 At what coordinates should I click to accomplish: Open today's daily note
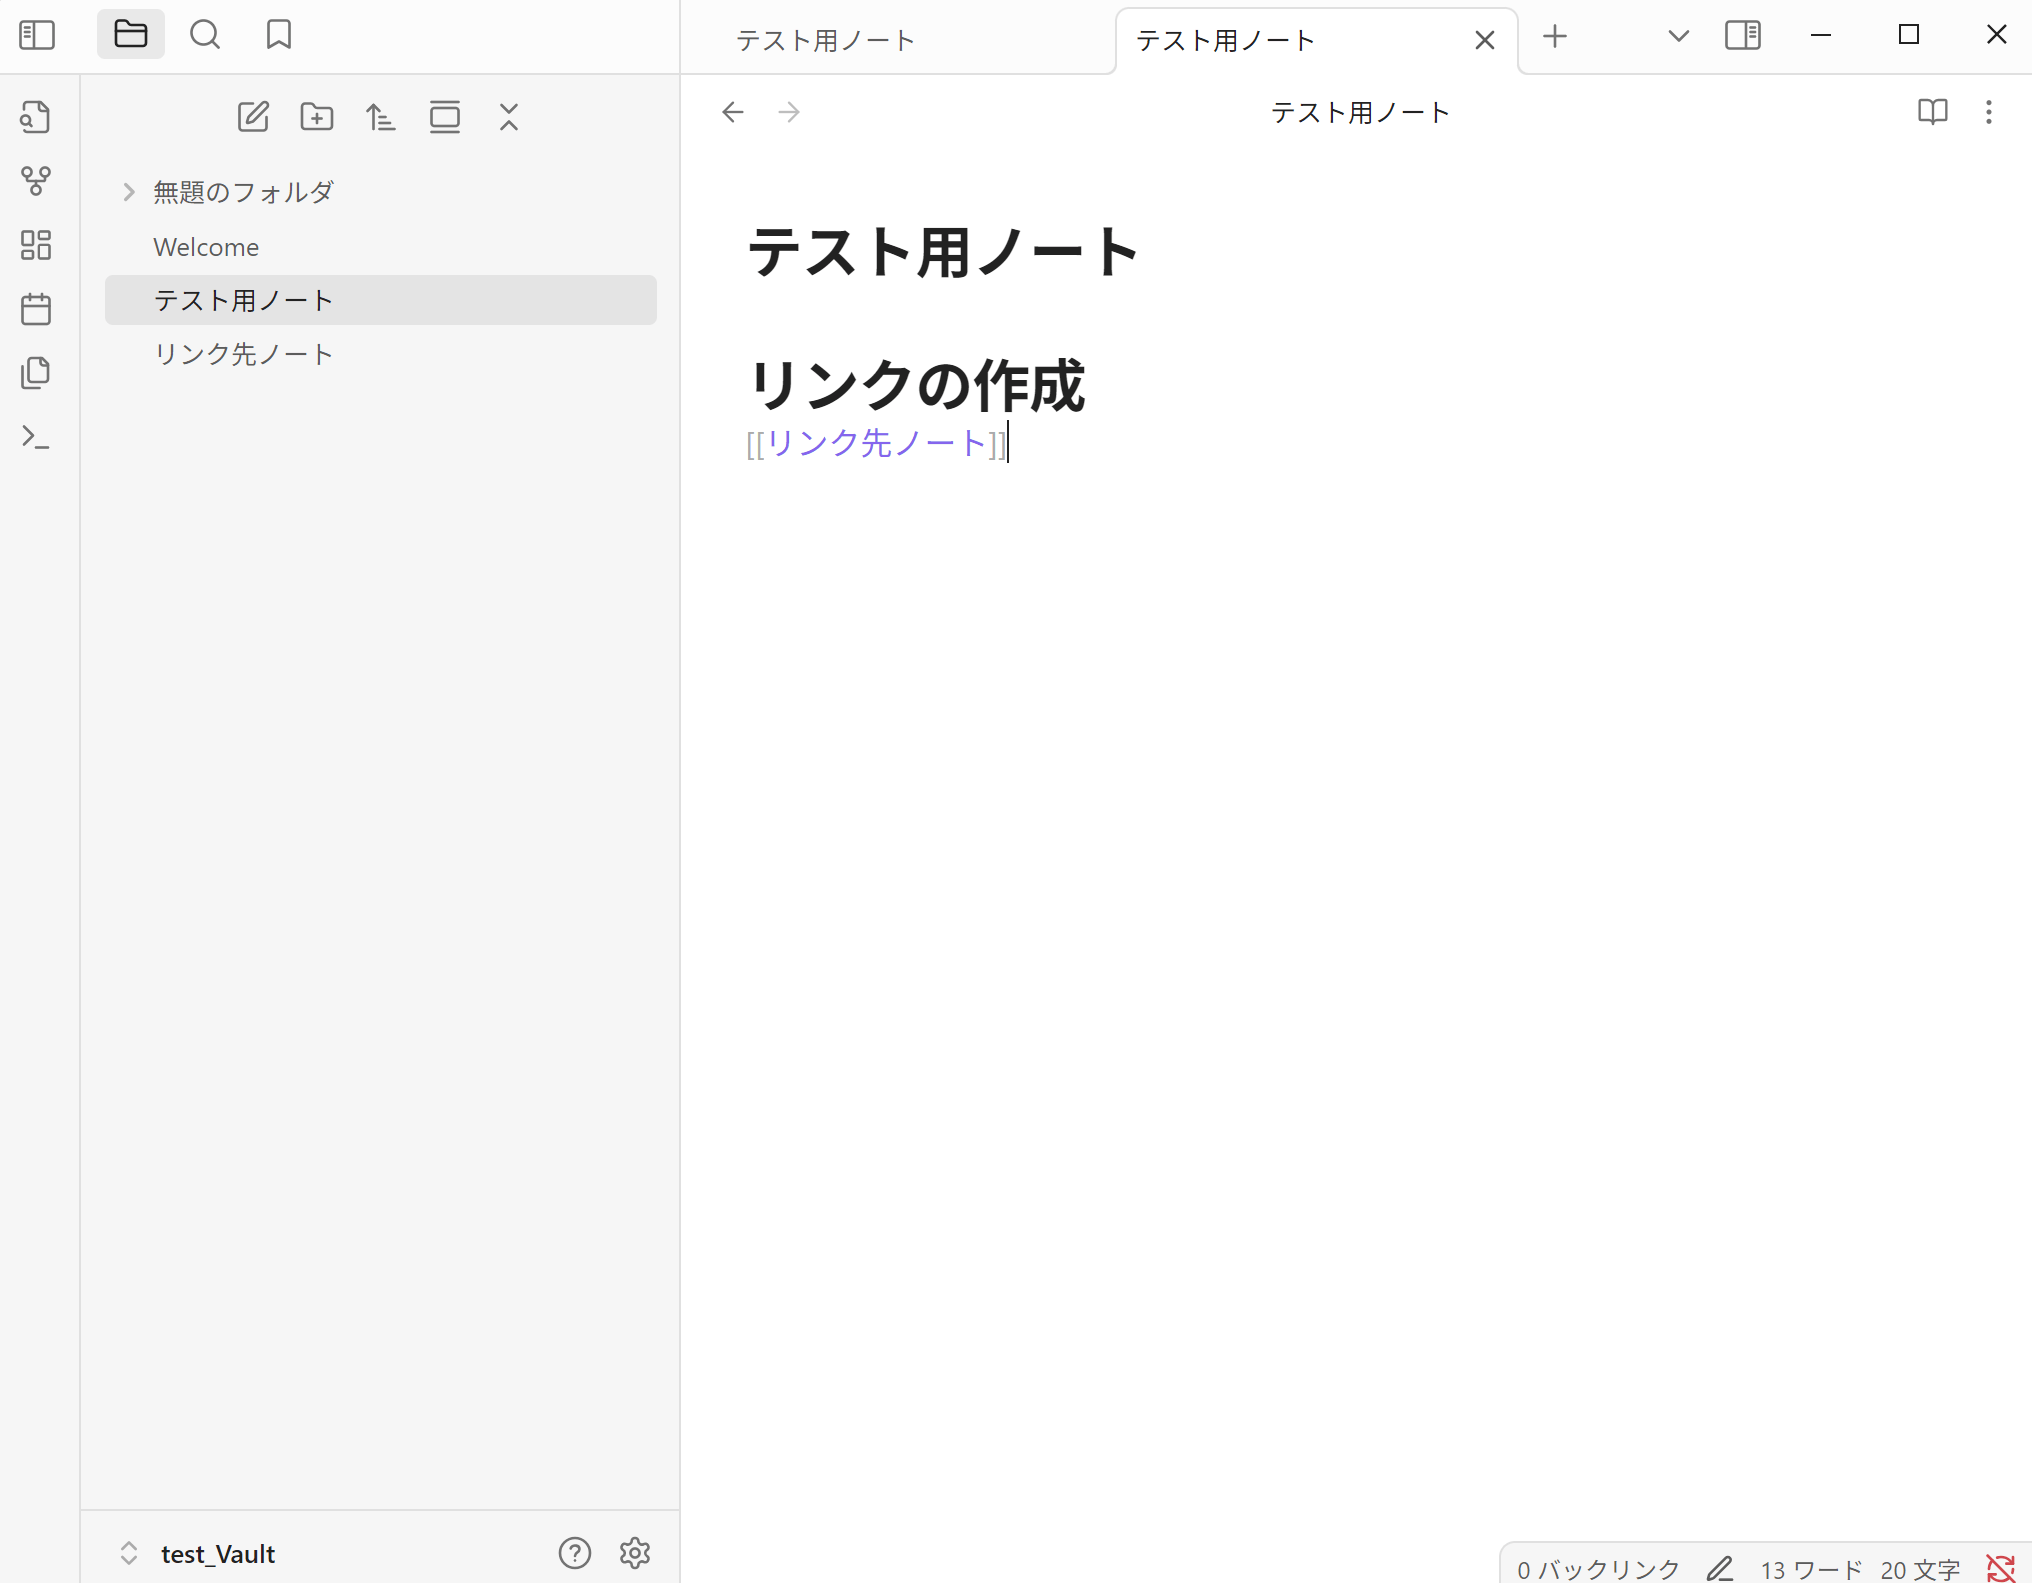pyautogui.click(x=36, y=309)
